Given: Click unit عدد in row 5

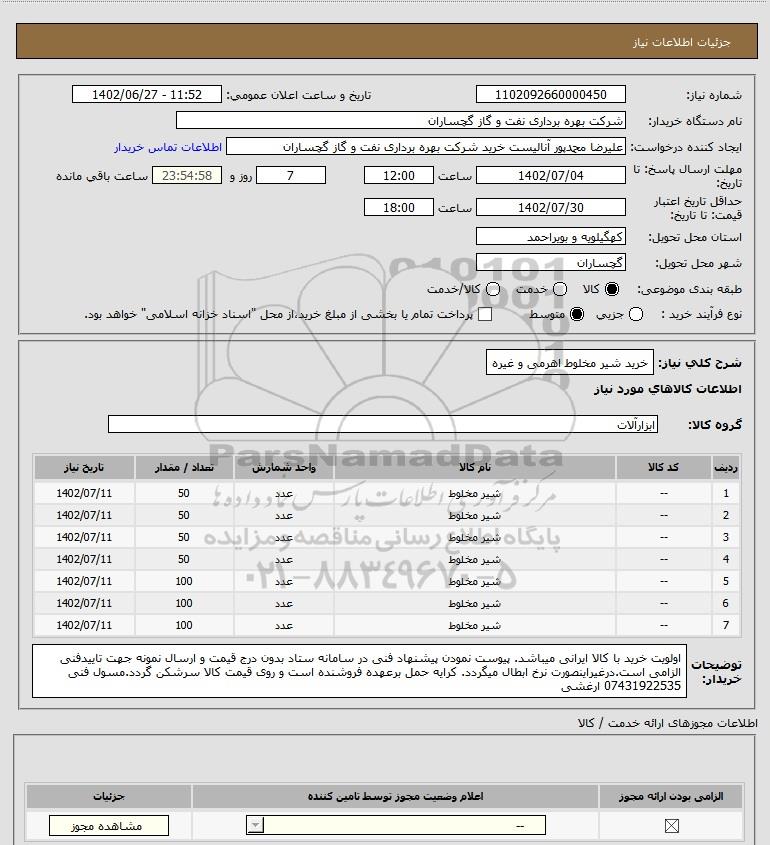Looking at the screenshot, I should point(284,582).
